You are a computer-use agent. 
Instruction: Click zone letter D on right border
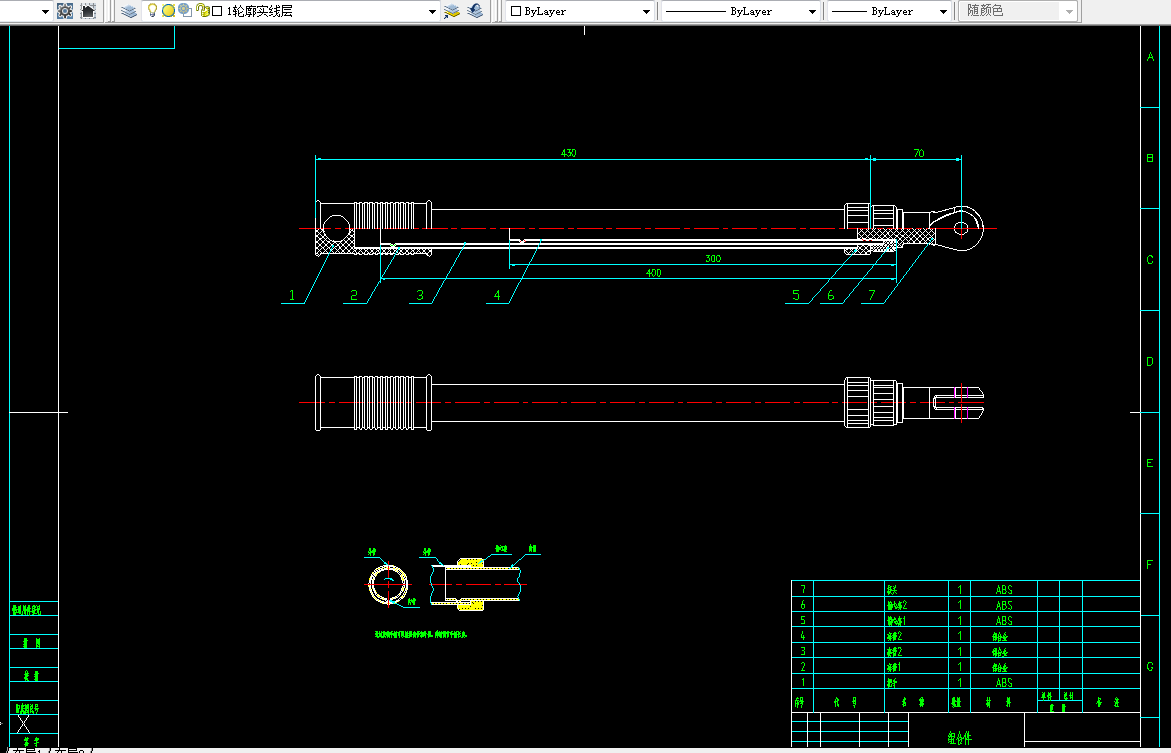pos(1150,362)
